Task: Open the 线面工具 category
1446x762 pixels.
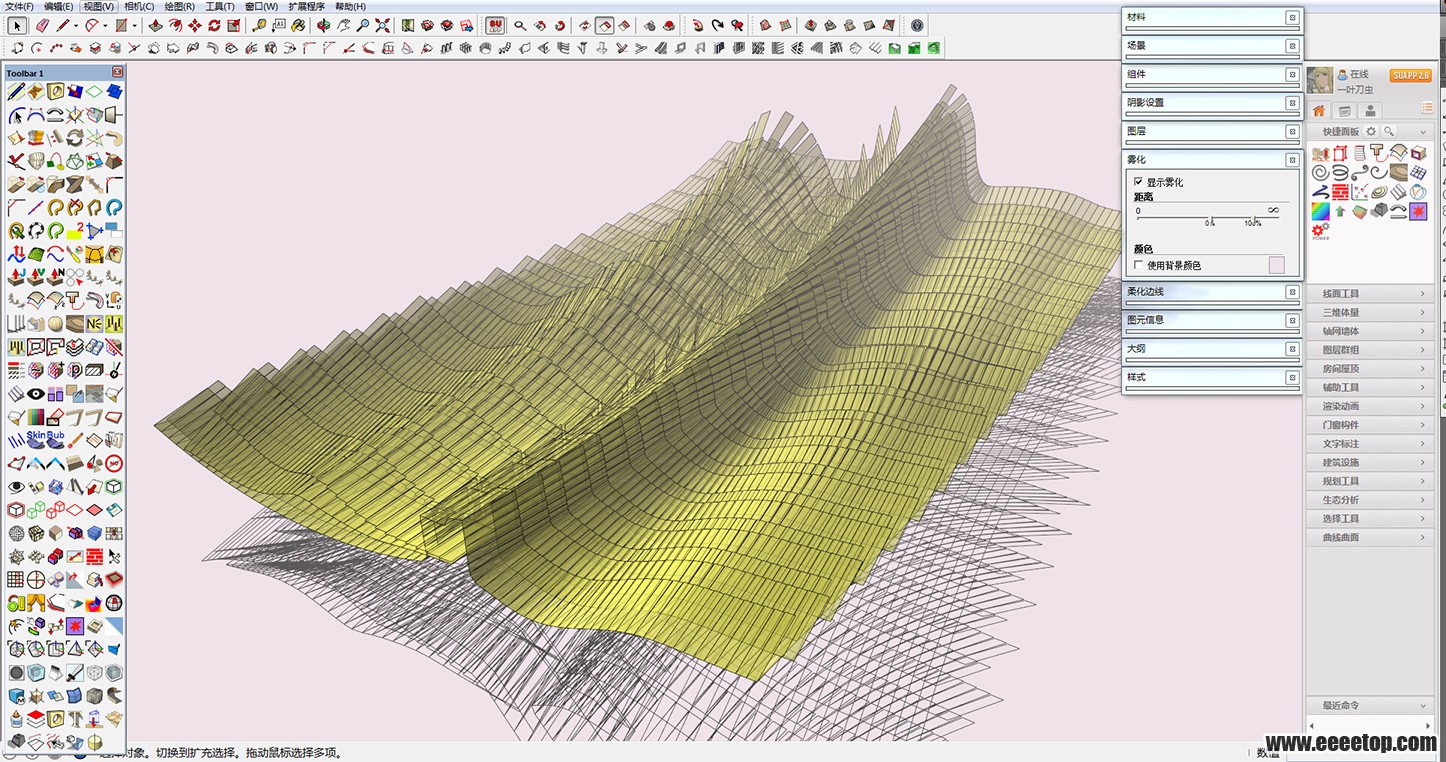Action: 1370,294
